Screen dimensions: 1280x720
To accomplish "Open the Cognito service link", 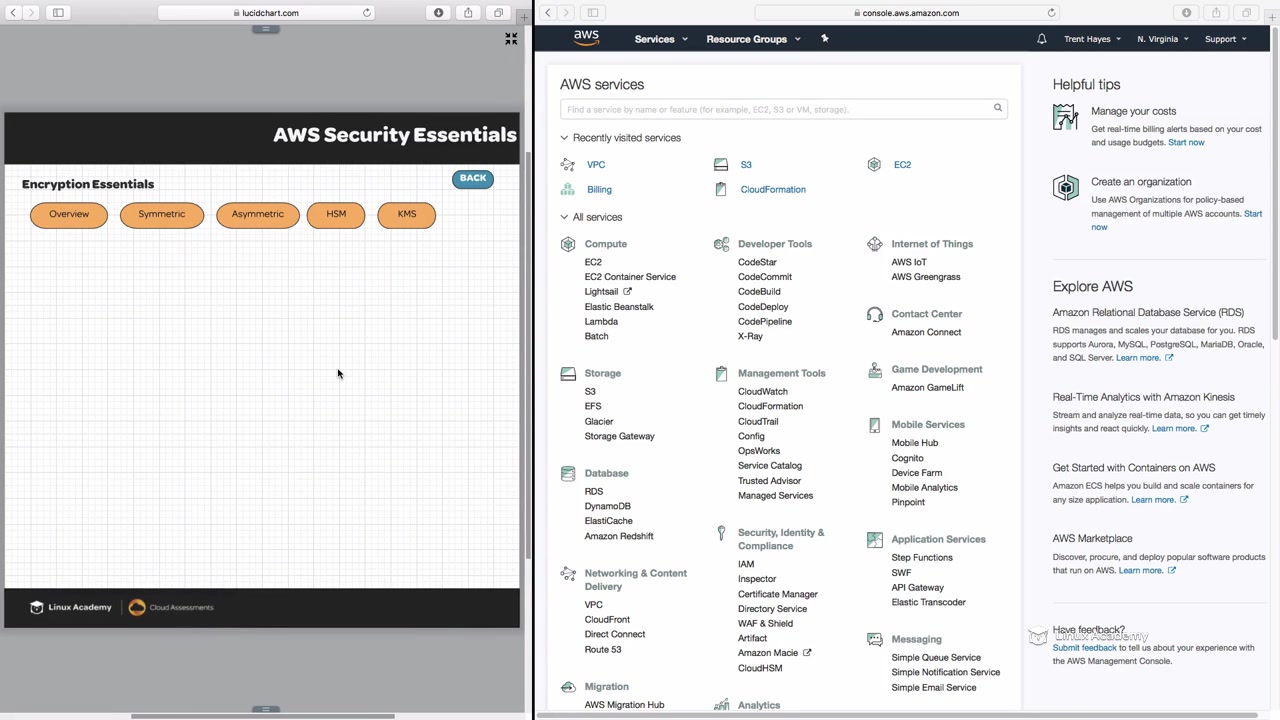I will (908, 458).
